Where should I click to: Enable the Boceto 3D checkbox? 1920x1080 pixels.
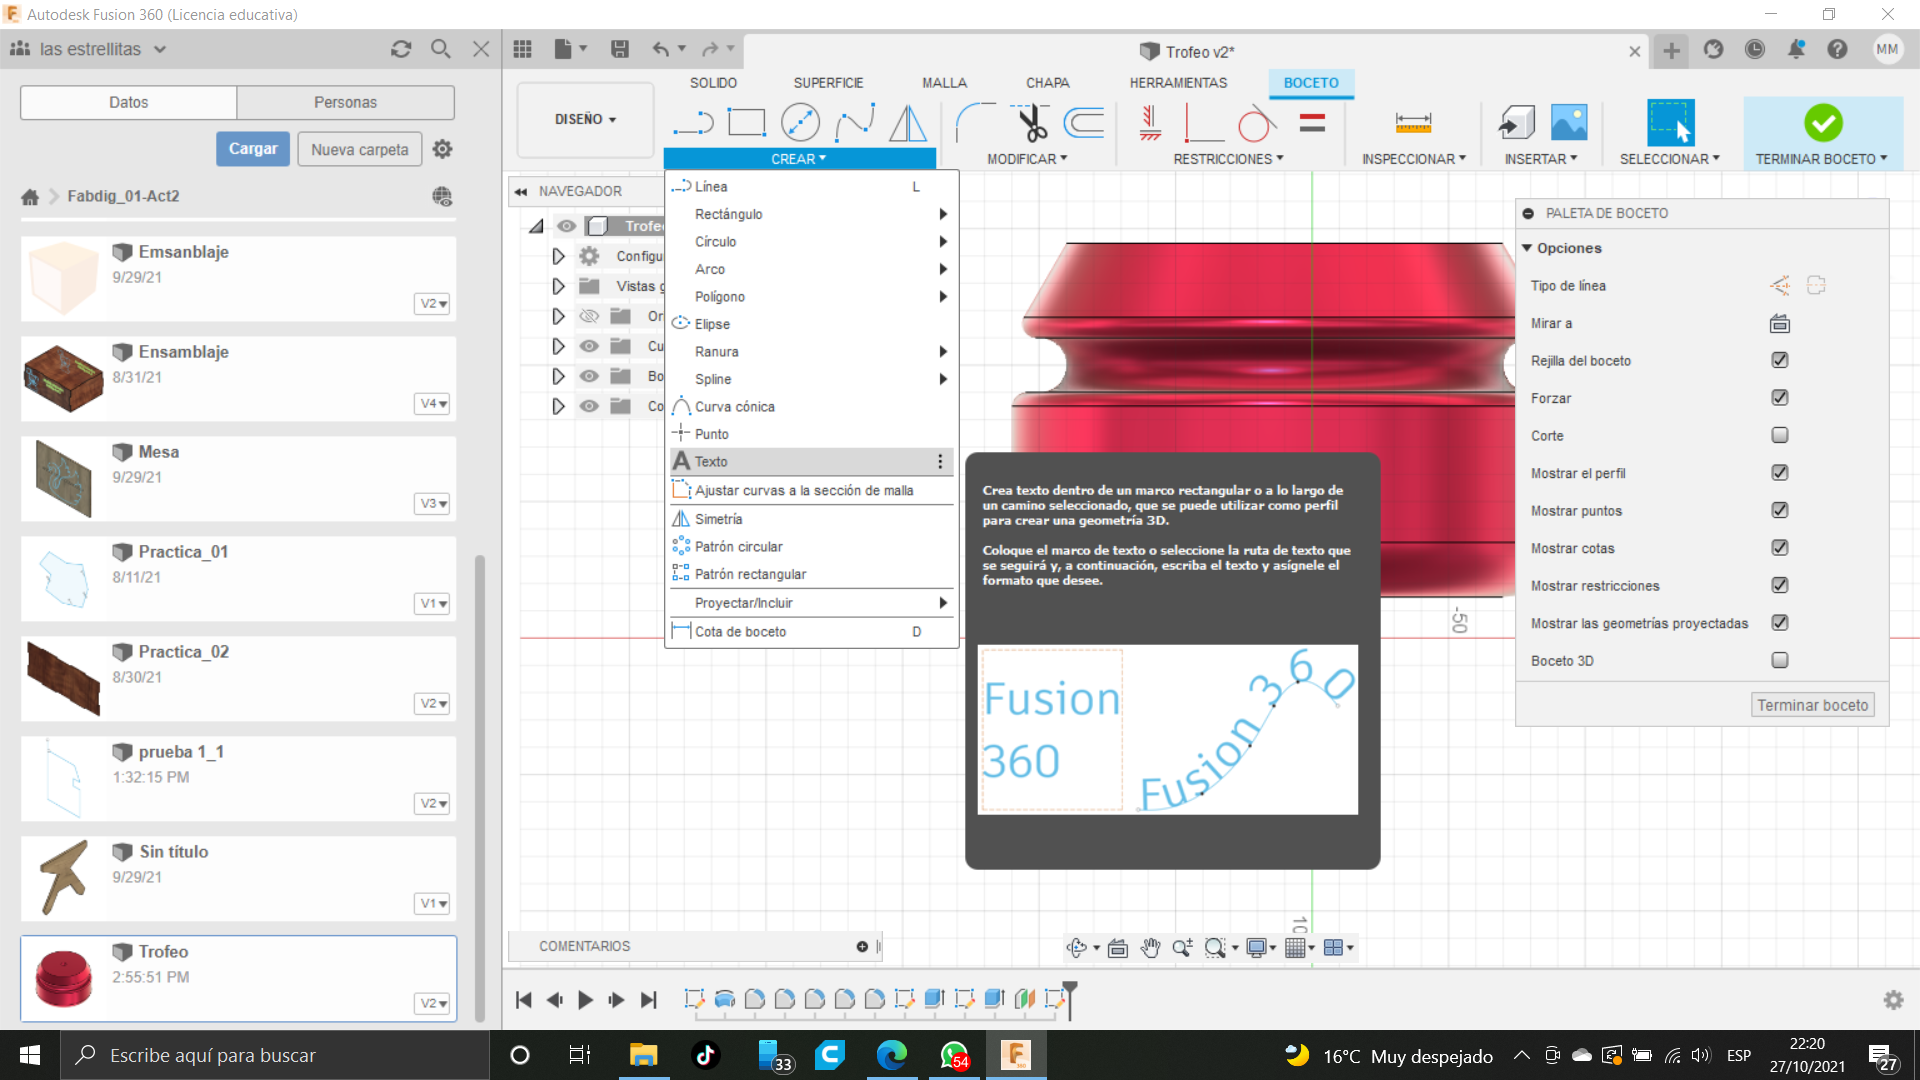[x=1779, y=660]
